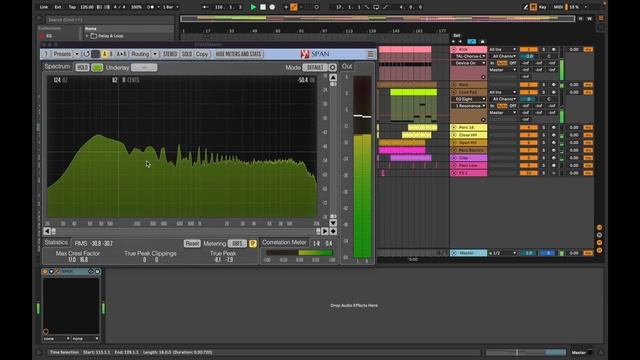This screenshot has height=360, width=640.
Task: Click the browser search field
Action: (109, 20)
